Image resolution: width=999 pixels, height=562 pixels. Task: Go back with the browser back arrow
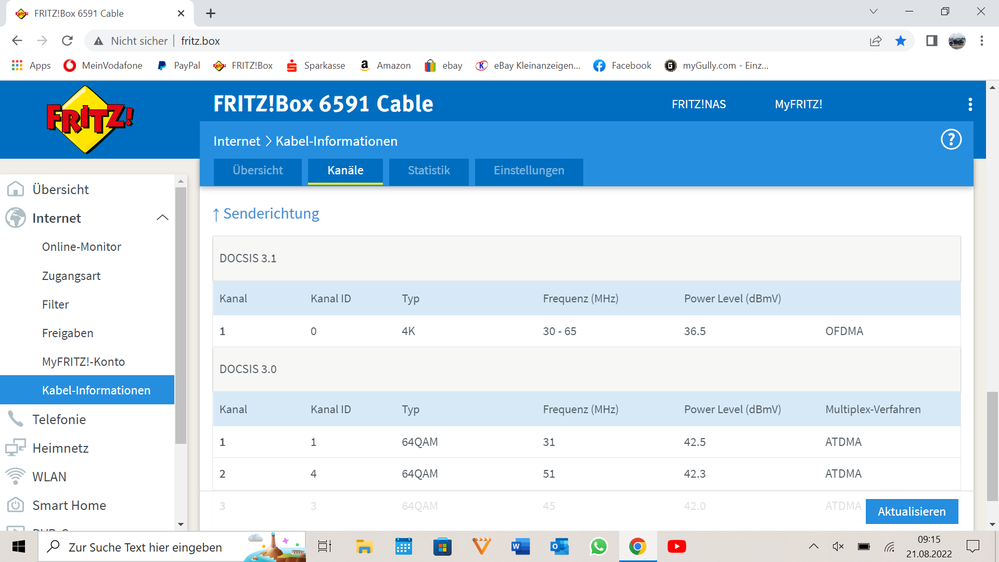[x=17, y=41]
